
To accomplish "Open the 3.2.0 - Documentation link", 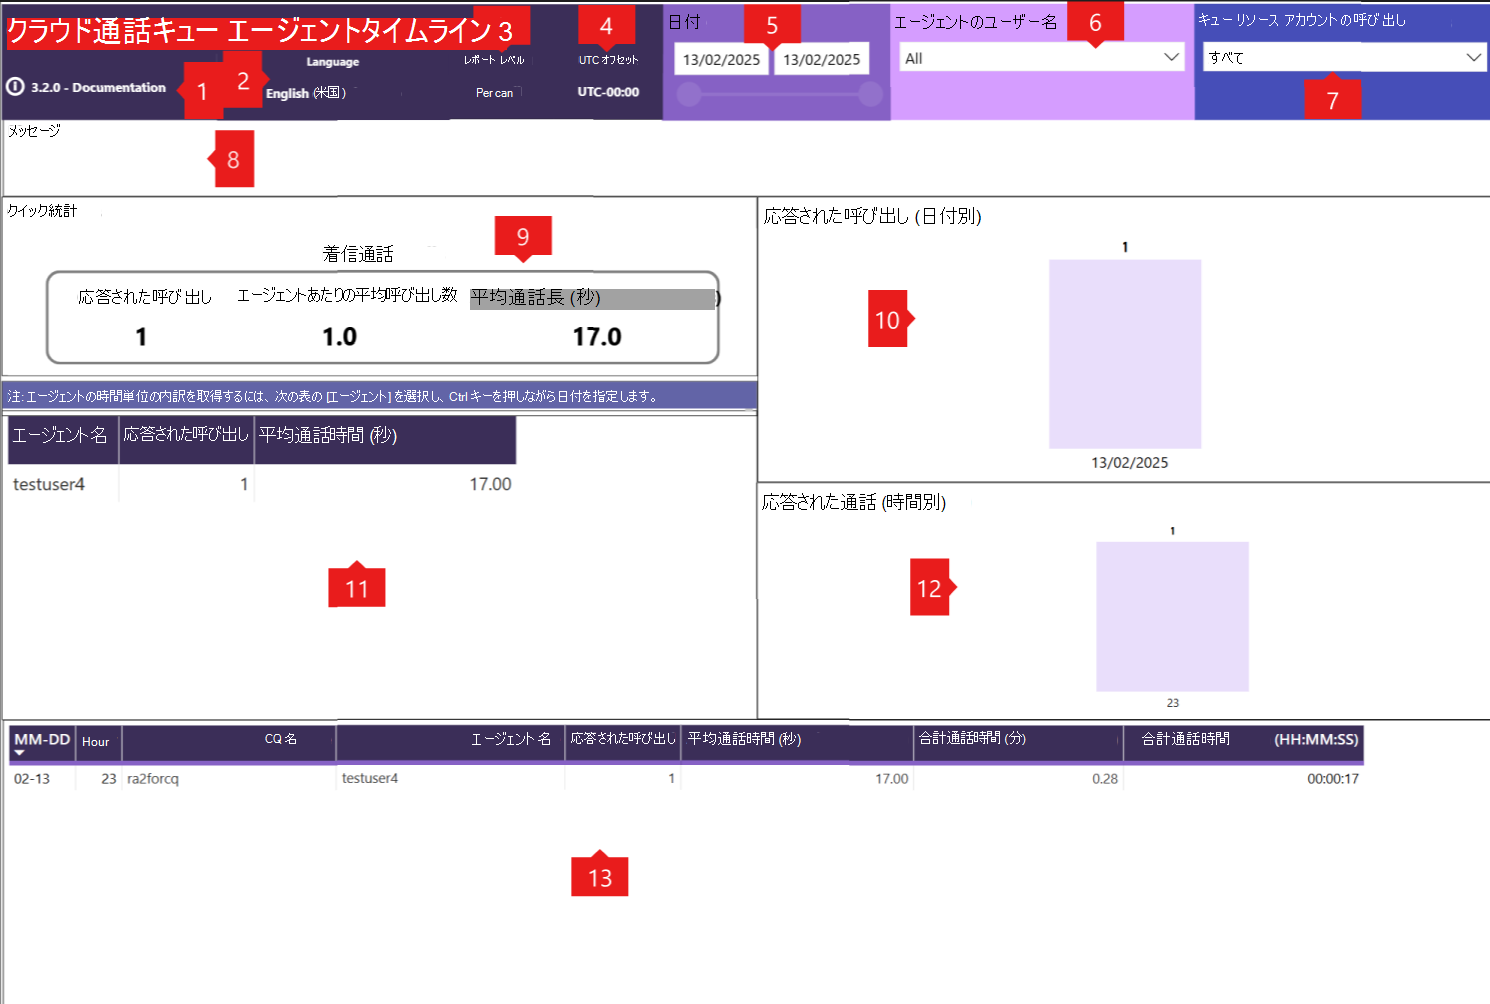I will 98,87.
